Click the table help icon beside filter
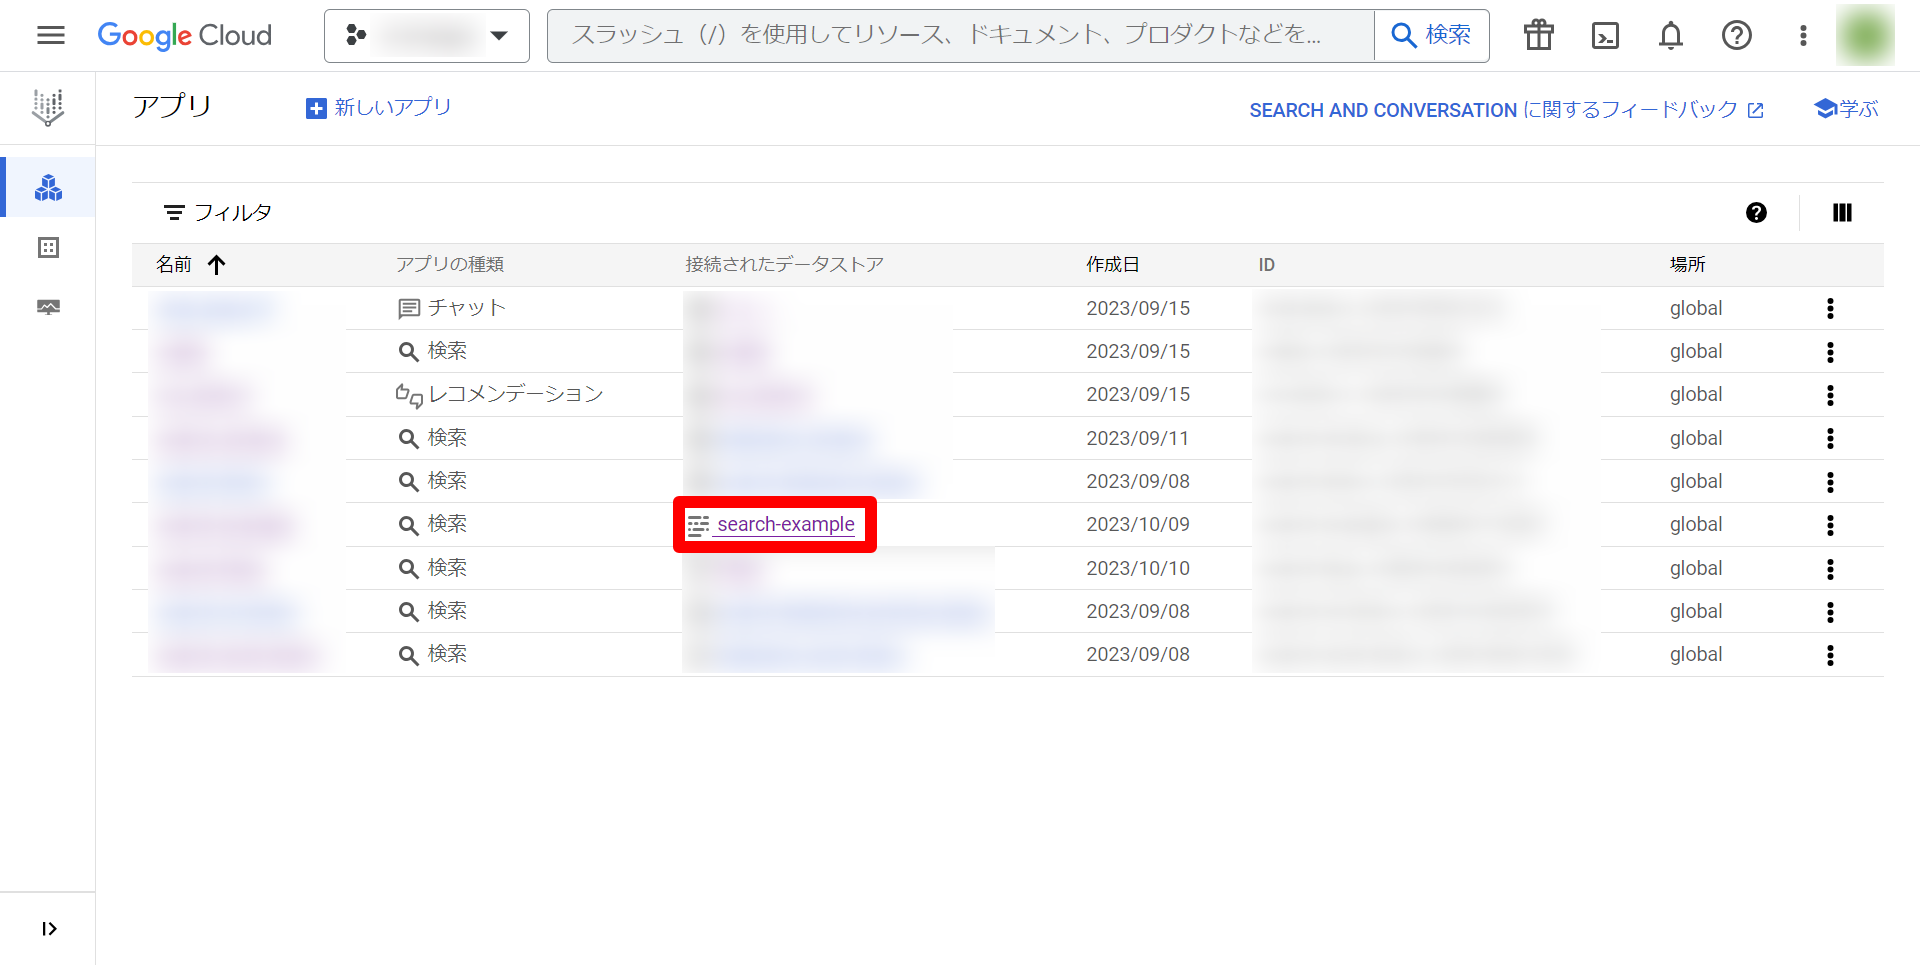Viewport: 1920px width, 965px height. tap(1756, 212)
